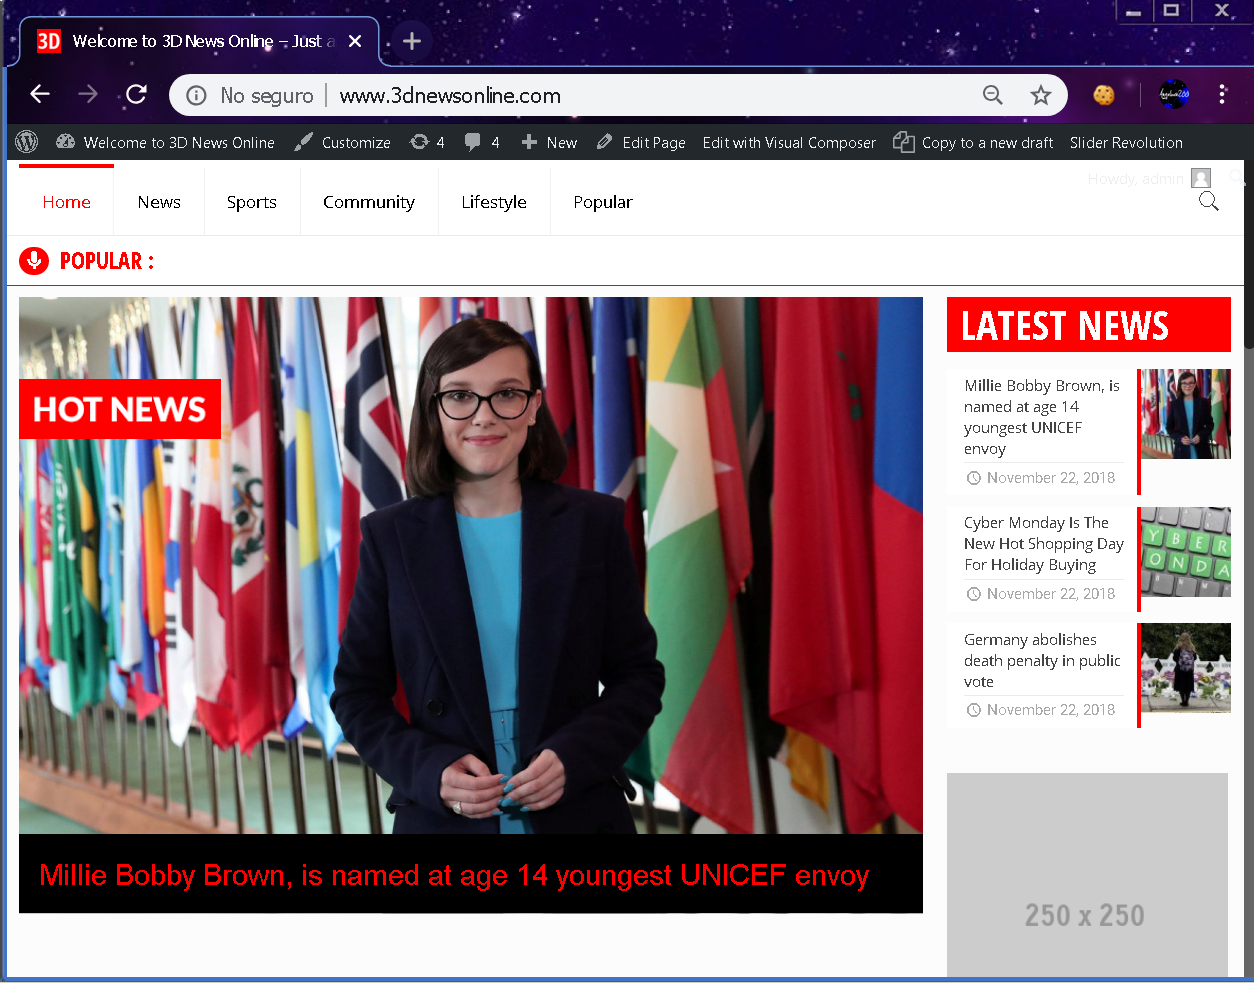The width and height of the screenshot is (1254, 983).
Task: Open 'Welcome to 3D News Online' dashboard link
Action: 166,143
